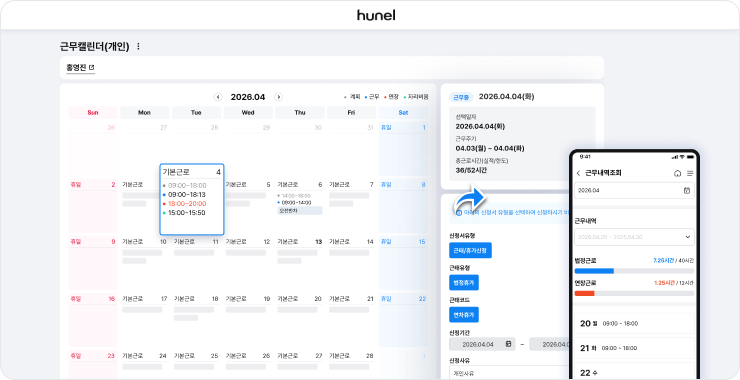740x380 pixels.
Task: Click the 연차휴가 button
Action: 464,314
